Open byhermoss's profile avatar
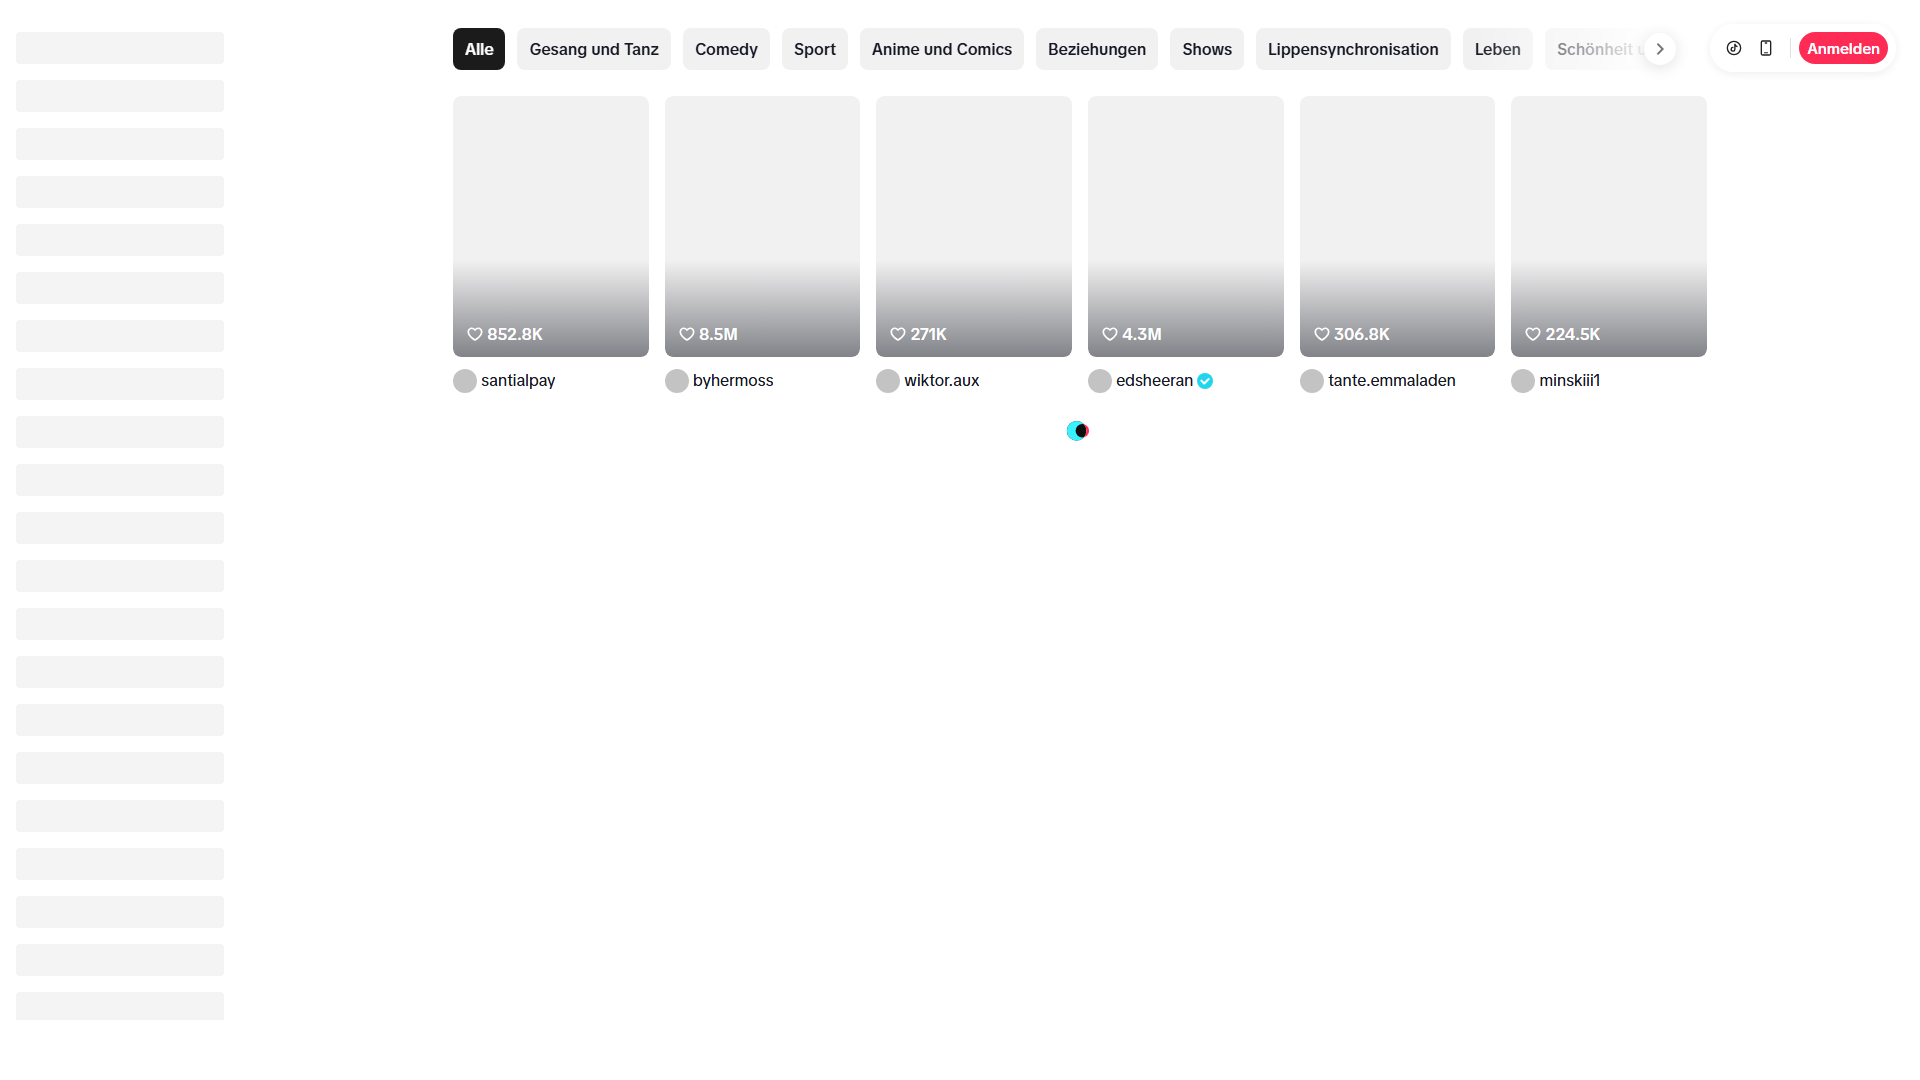Image resolution: width=1920 pixels, height=1080 pixels. tap(677, 381)
